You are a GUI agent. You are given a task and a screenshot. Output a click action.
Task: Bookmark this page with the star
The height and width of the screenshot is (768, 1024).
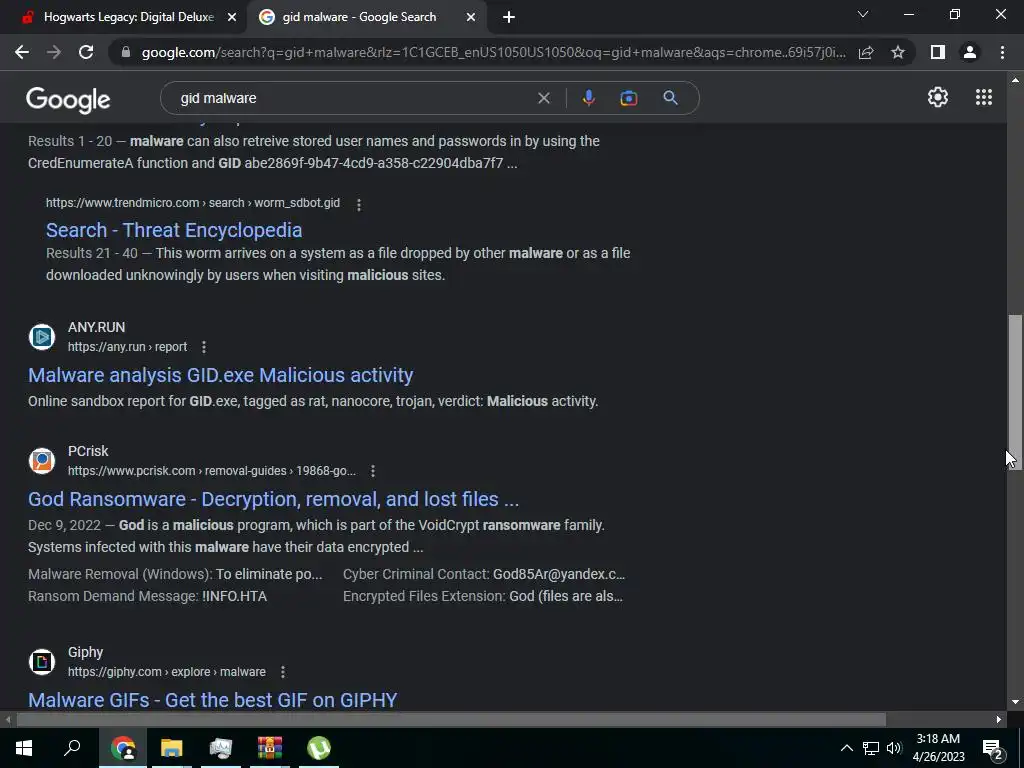(898, 52)
